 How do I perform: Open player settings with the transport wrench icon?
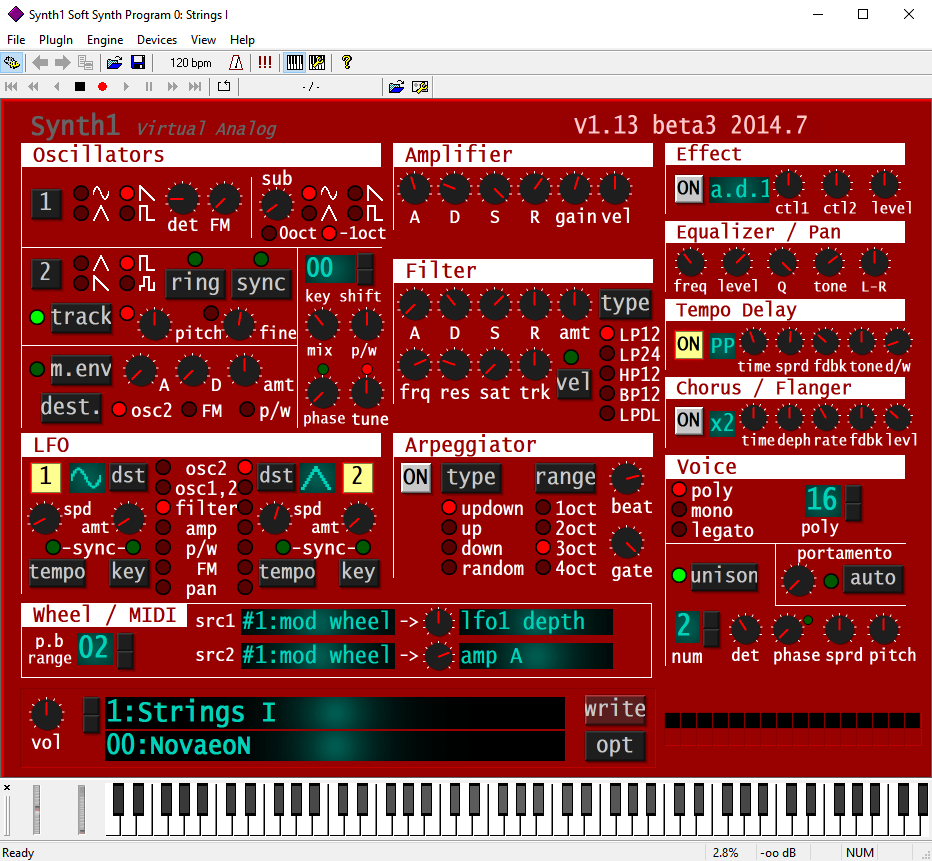[x=420, y=87]
